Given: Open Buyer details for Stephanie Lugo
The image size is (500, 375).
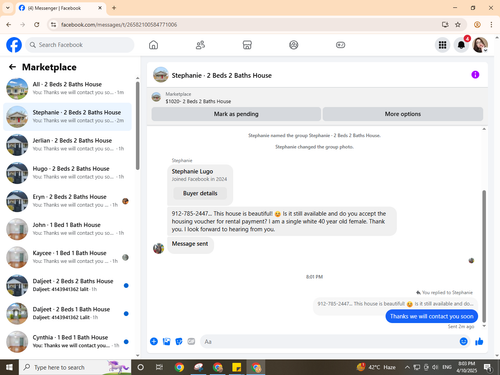Looking at the screenshot, I should click(200, 193).
